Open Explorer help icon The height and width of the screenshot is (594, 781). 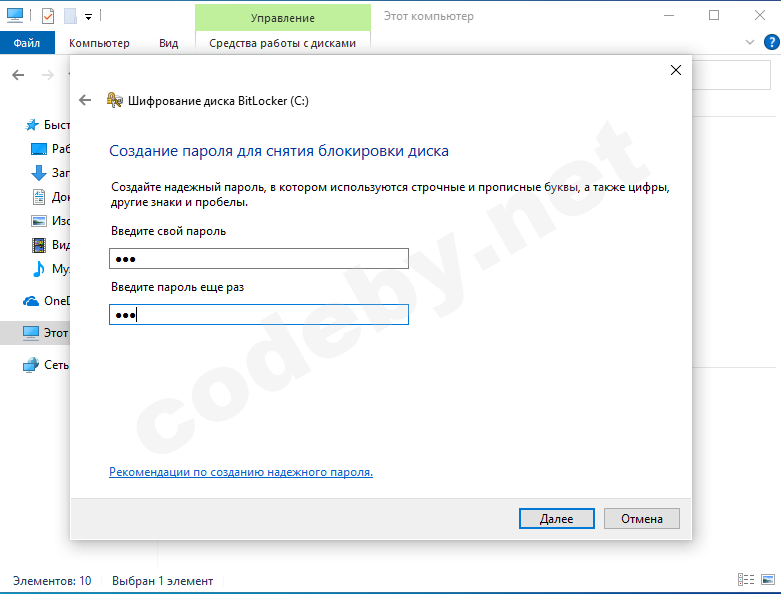coord(771,42)
